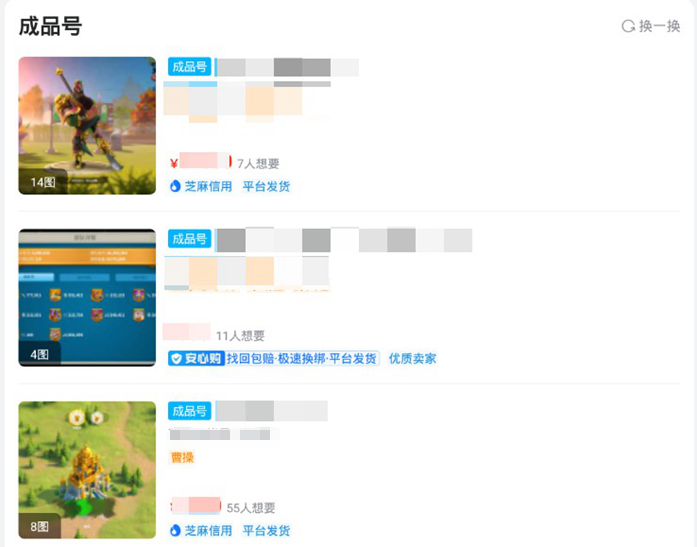This screenshot has width=697, height=547.
Task: Click the 安心购 shield icon
Action: pos(176,358)
